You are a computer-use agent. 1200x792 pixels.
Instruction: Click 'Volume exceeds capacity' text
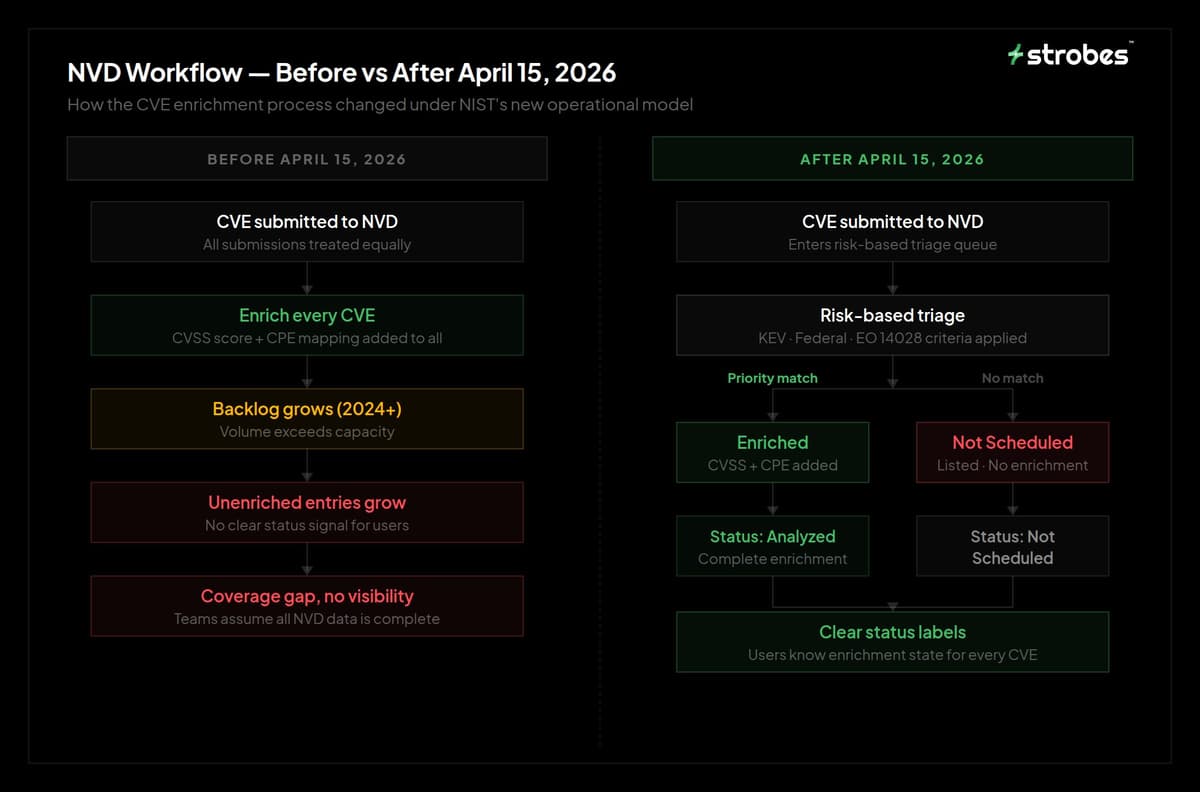[307, 432]
